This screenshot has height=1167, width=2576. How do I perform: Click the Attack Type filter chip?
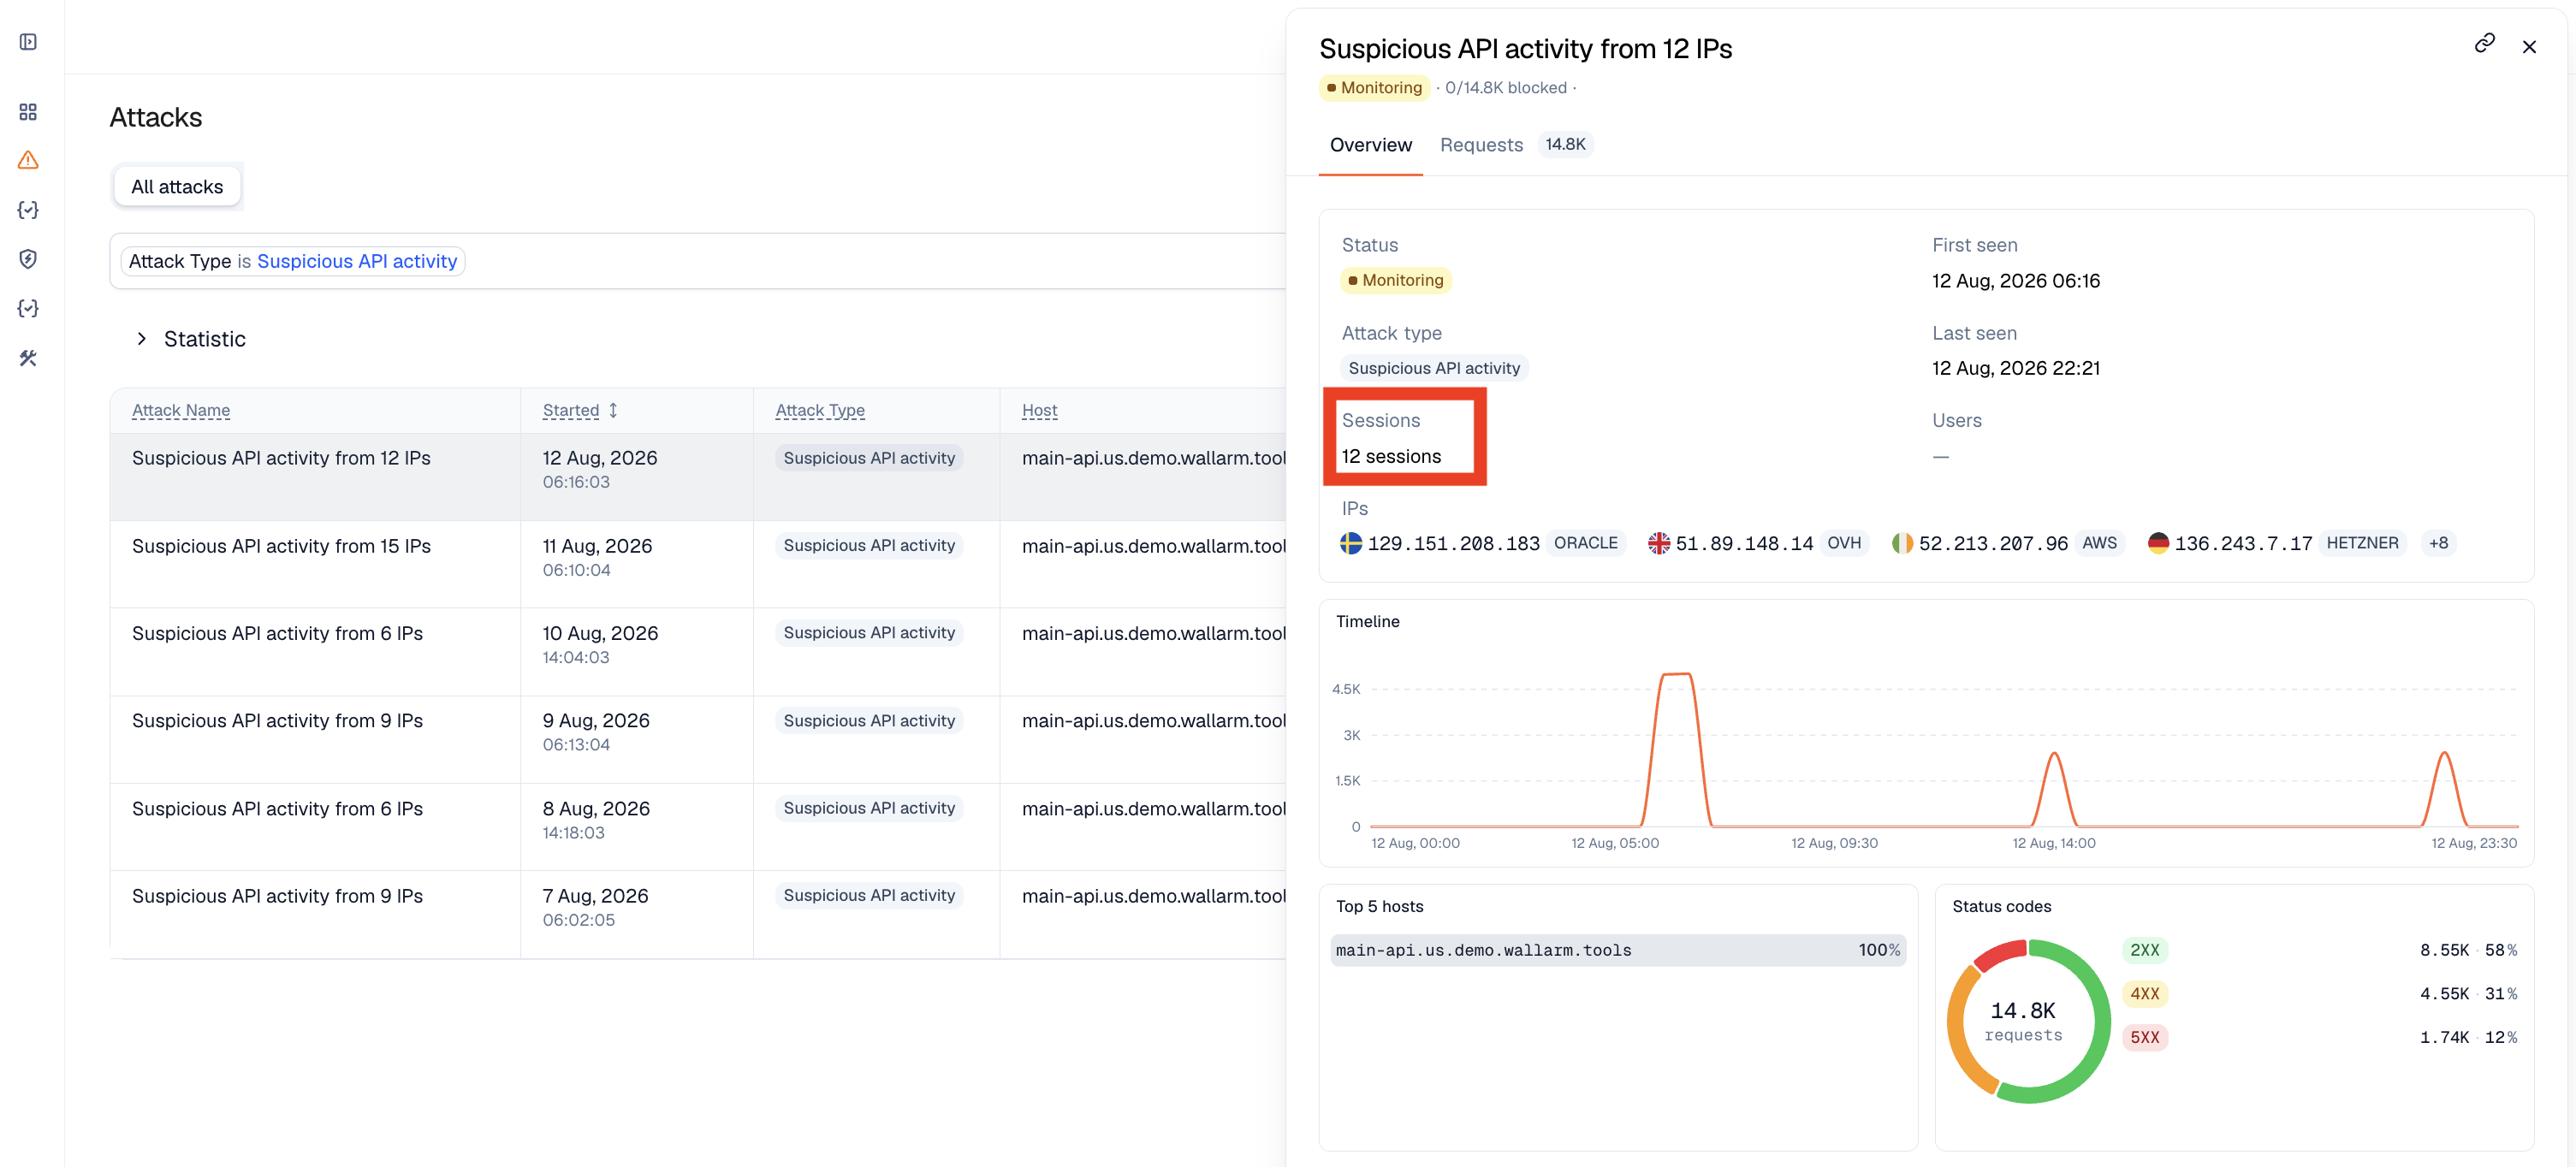coord(293,261)
